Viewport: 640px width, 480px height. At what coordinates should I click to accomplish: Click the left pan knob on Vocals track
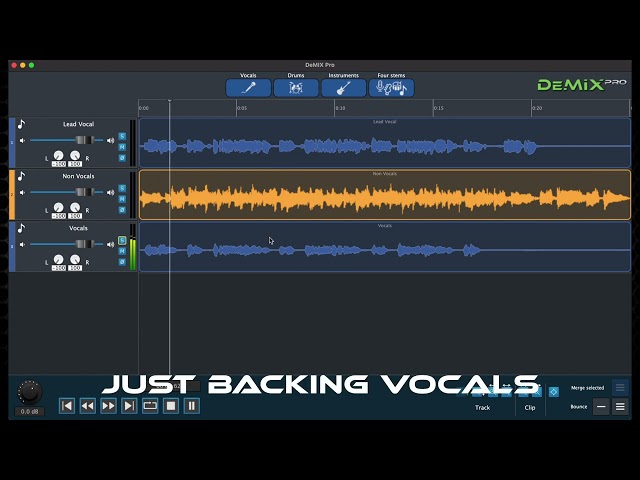59,259
